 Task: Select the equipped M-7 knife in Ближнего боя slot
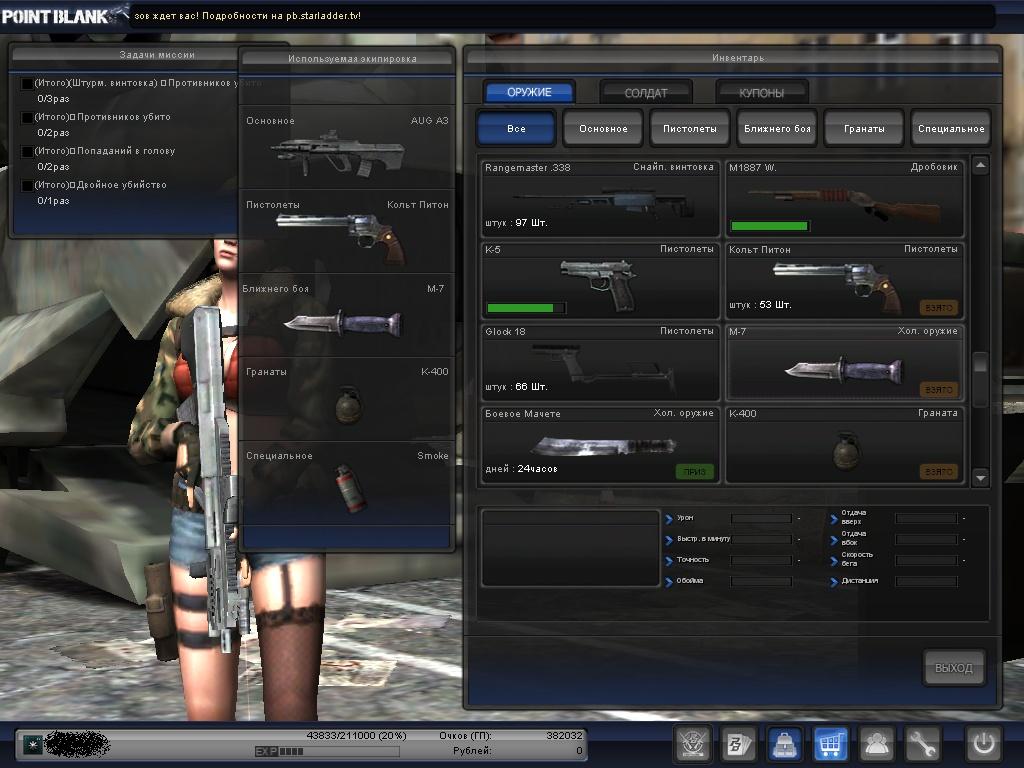pyautogui.click(x=342, y=323)
